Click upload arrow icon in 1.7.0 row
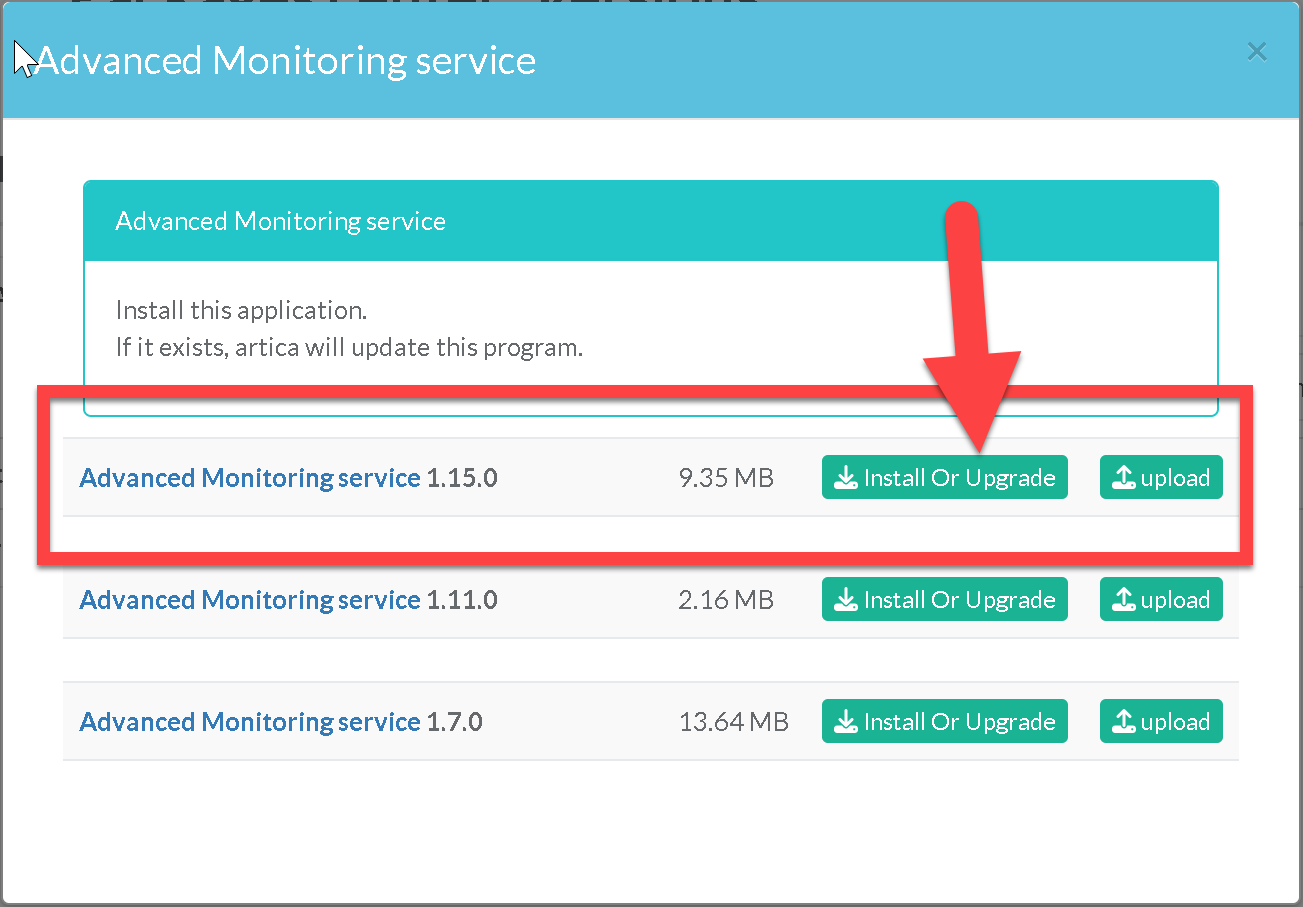The width and height of the screenshot is (1303, 907). (x=1124, y=722)
